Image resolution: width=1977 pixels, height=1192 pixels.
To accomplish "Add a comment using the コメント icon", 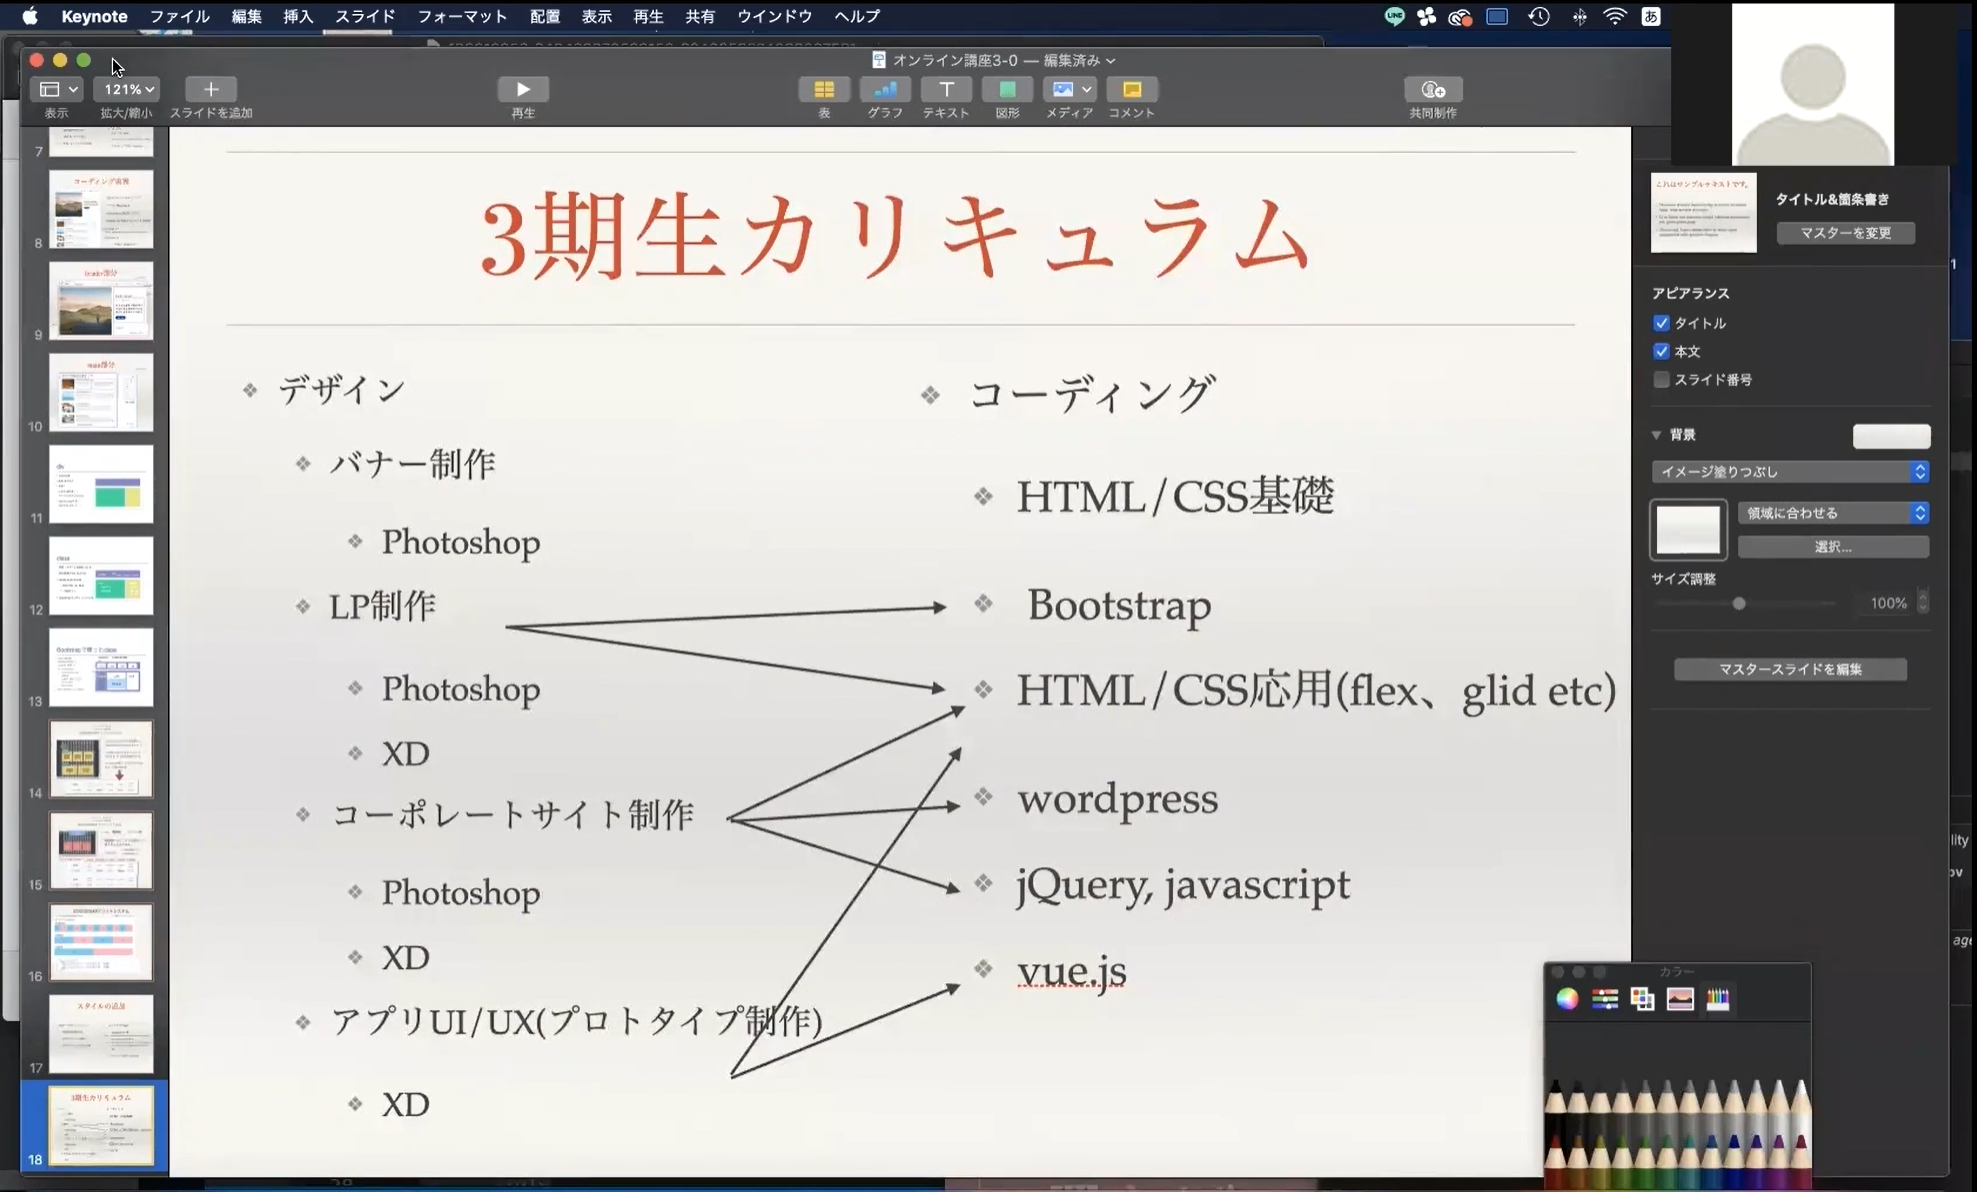I will (x=1131, y=89).
